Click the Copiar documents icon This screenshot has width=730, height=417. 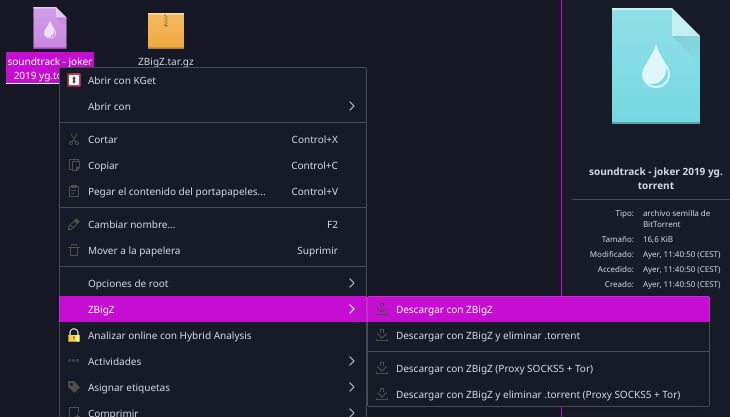pyautogui.click(x=74, y=165)
